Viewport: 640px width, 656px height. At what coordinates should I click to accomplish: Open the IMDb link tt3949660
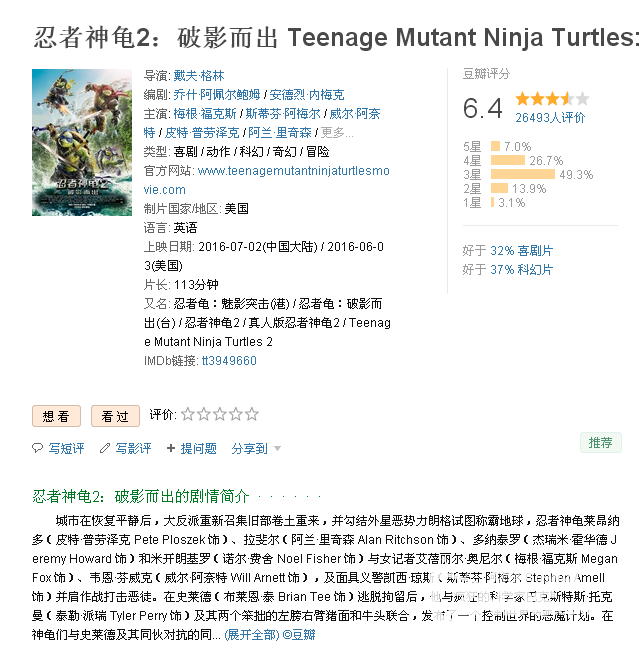[x=229, y=361]
